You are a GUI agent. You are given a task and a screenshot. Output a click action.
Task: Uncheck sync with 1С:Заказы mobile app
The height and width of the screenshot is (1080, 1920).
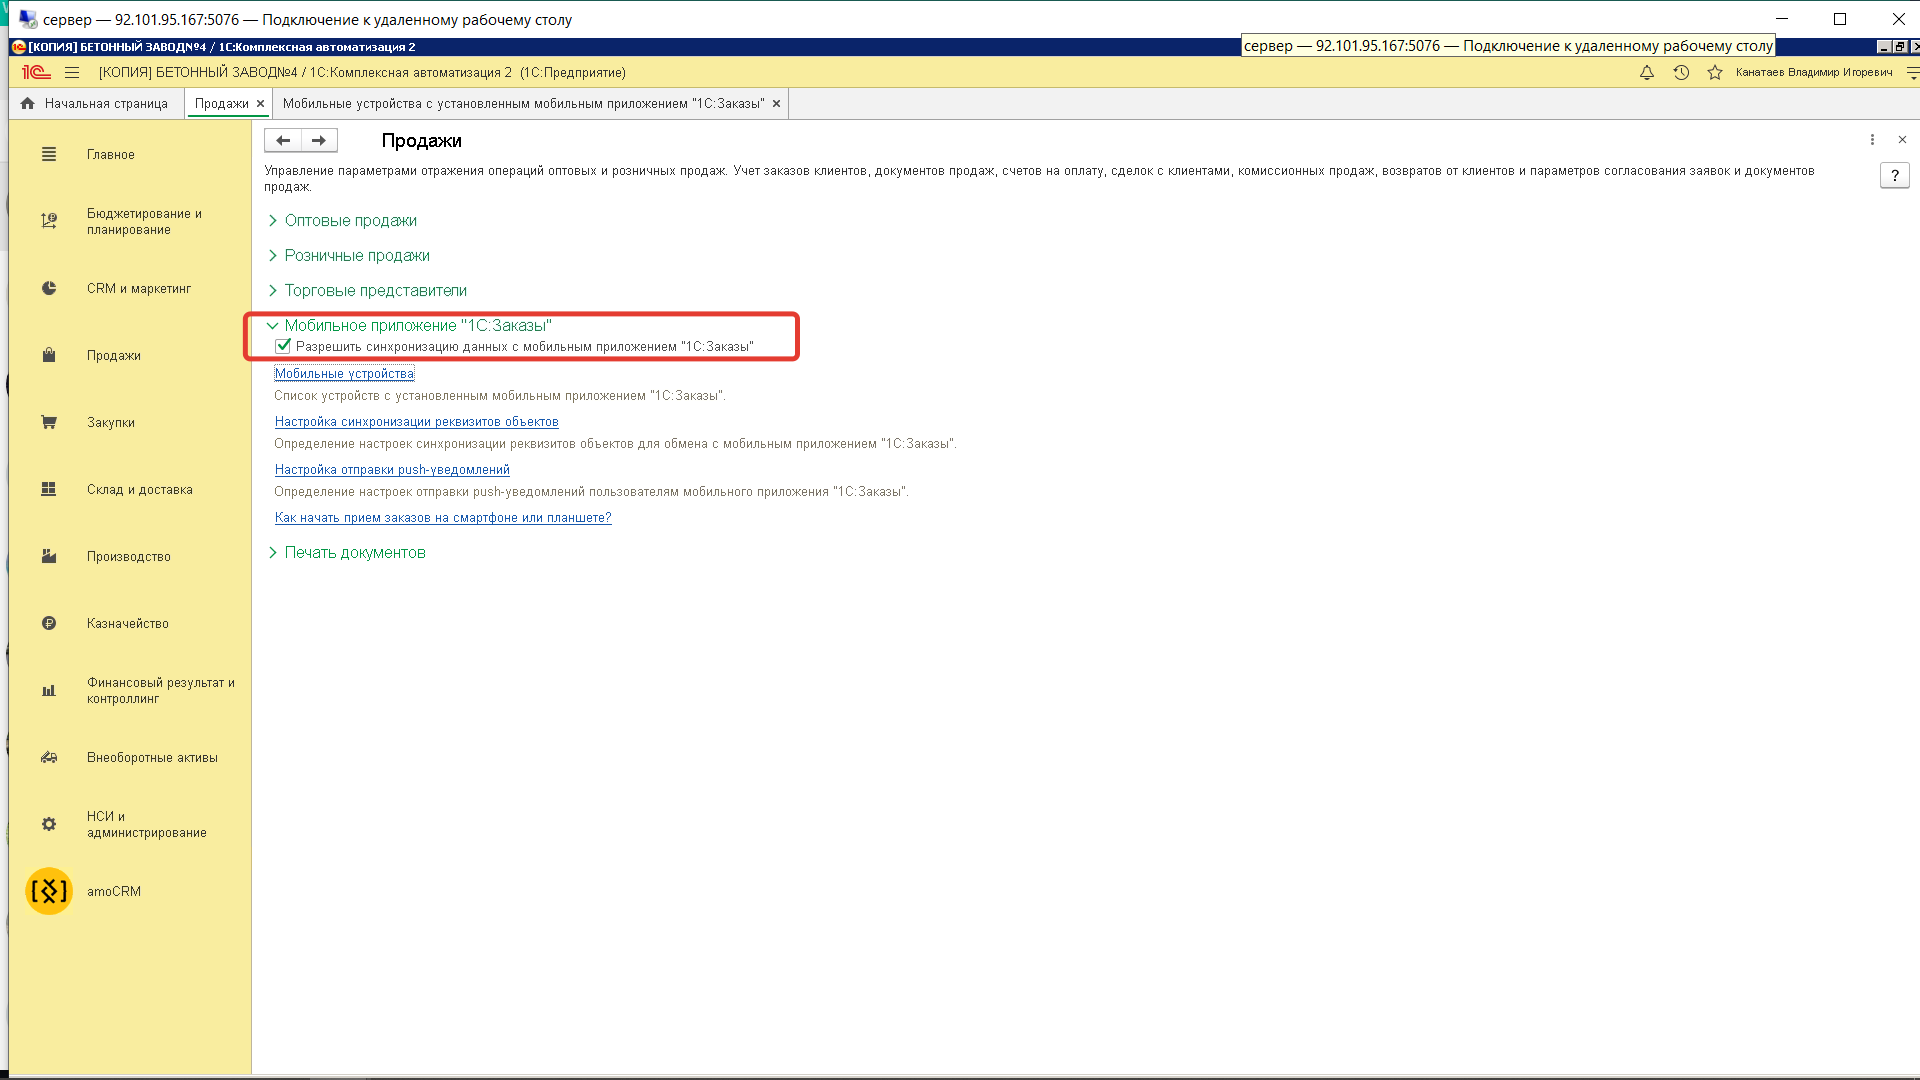[283, 346]
